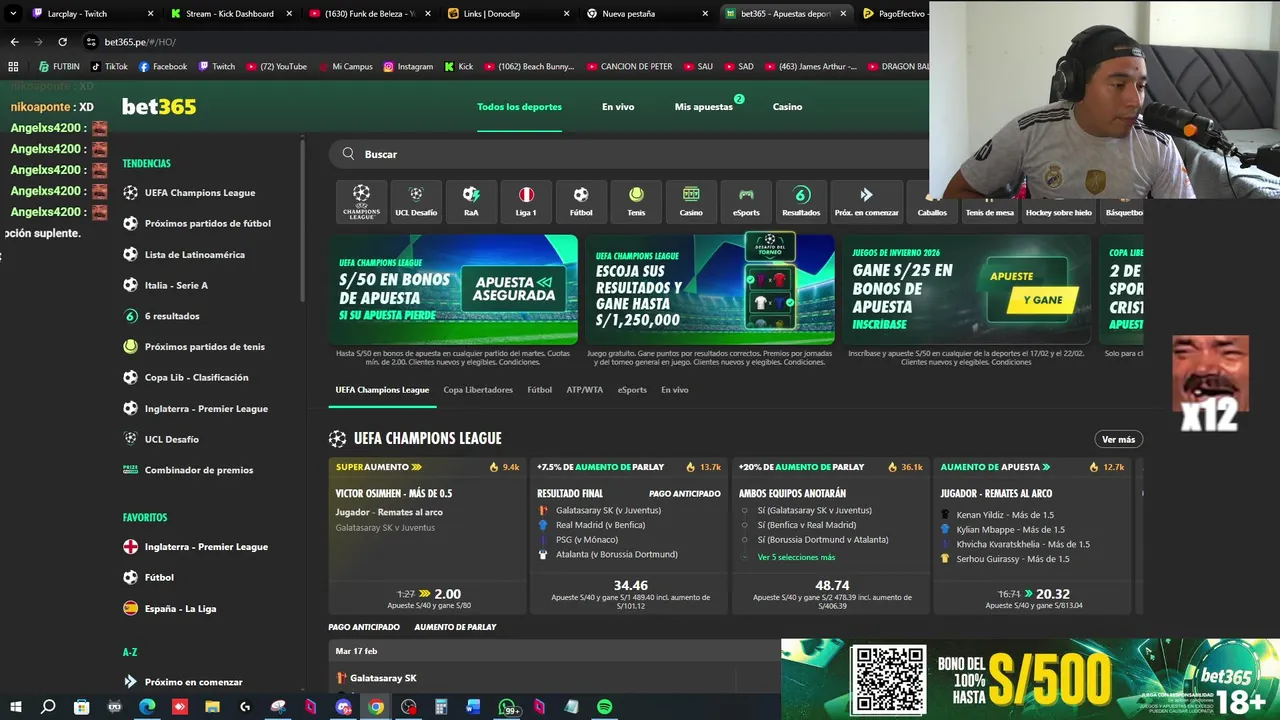Select the eSports controller shortcut
Image resolution: width=1280 pixels, height=720 pixels.
pyautogui.click(x=746, y=201)
